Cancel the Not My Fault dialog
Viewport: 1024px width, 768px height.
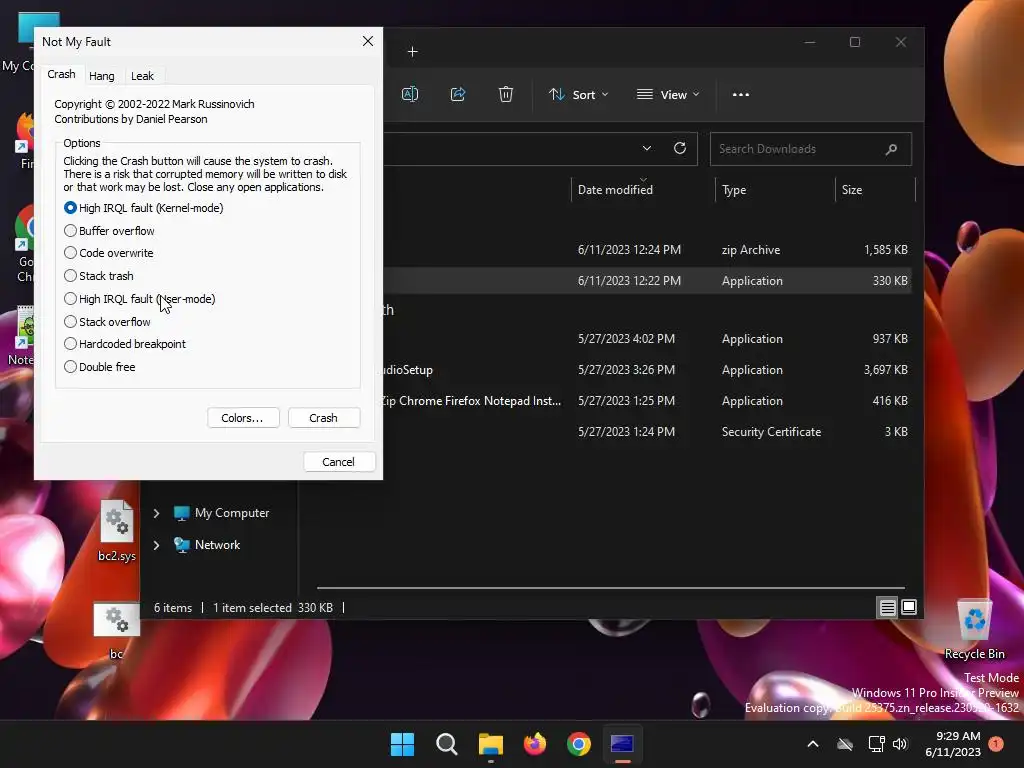coord(338,462)
